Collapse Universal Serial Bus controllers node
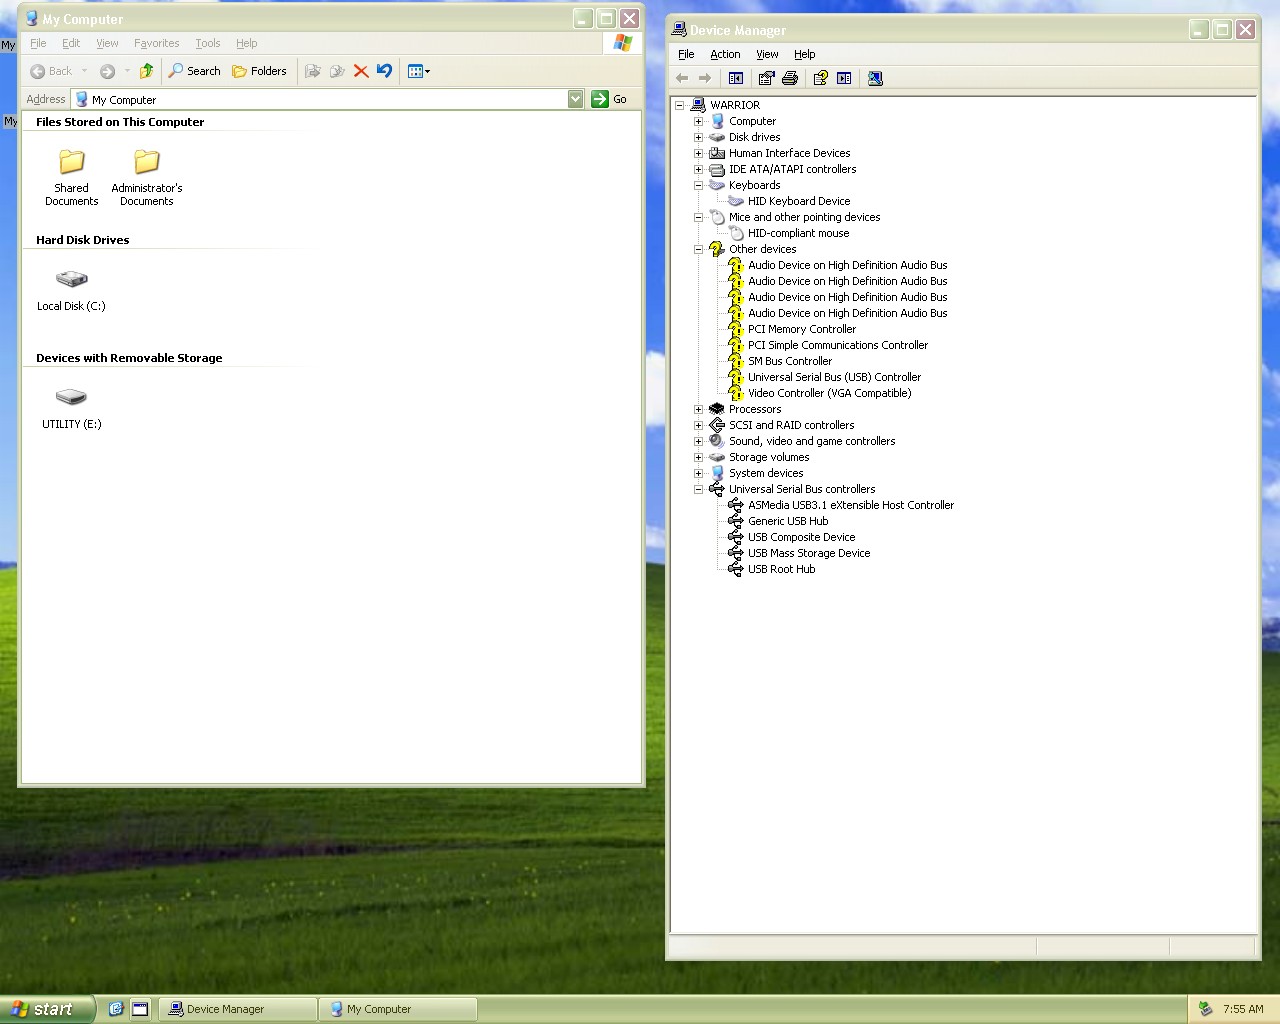Image resolution: width=1280 pixels, height=1024 pixels. tap(699, 489)
